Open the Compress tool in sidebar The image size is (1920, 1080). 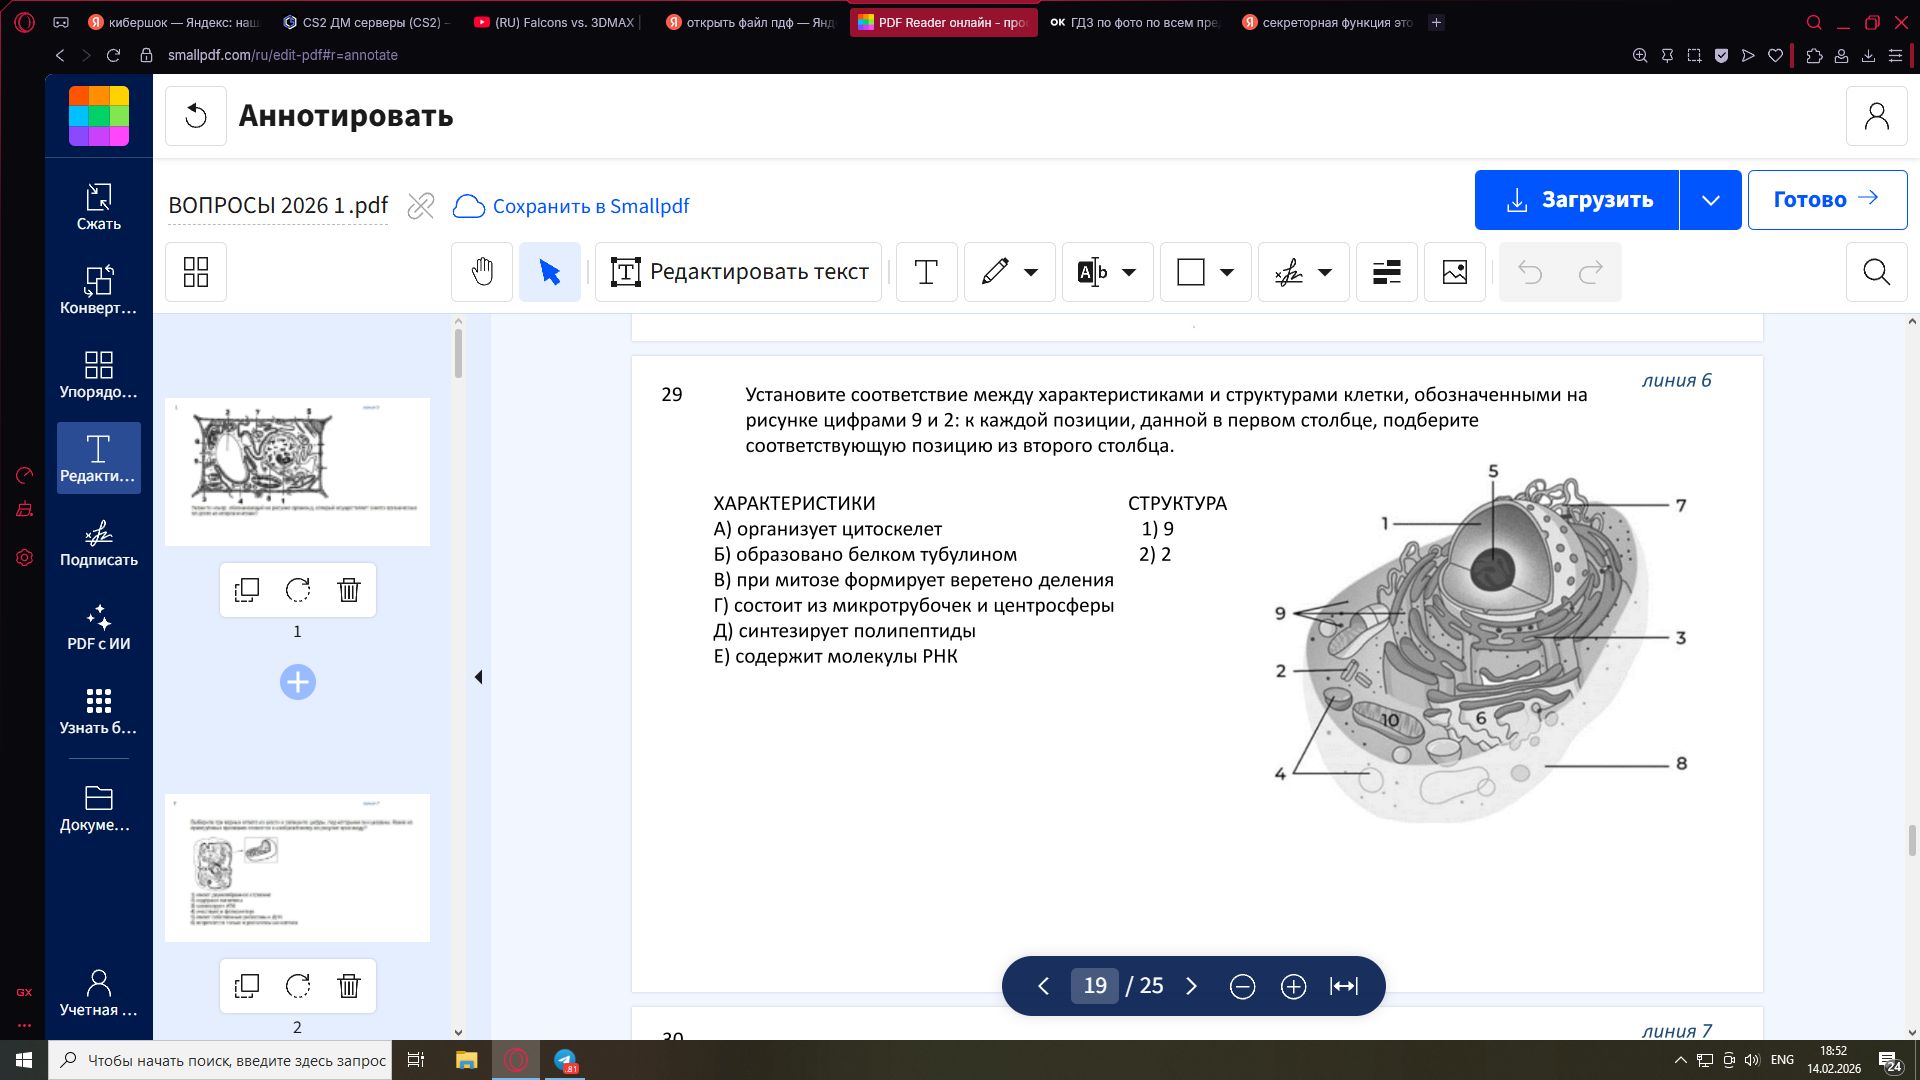pos(98,207)
